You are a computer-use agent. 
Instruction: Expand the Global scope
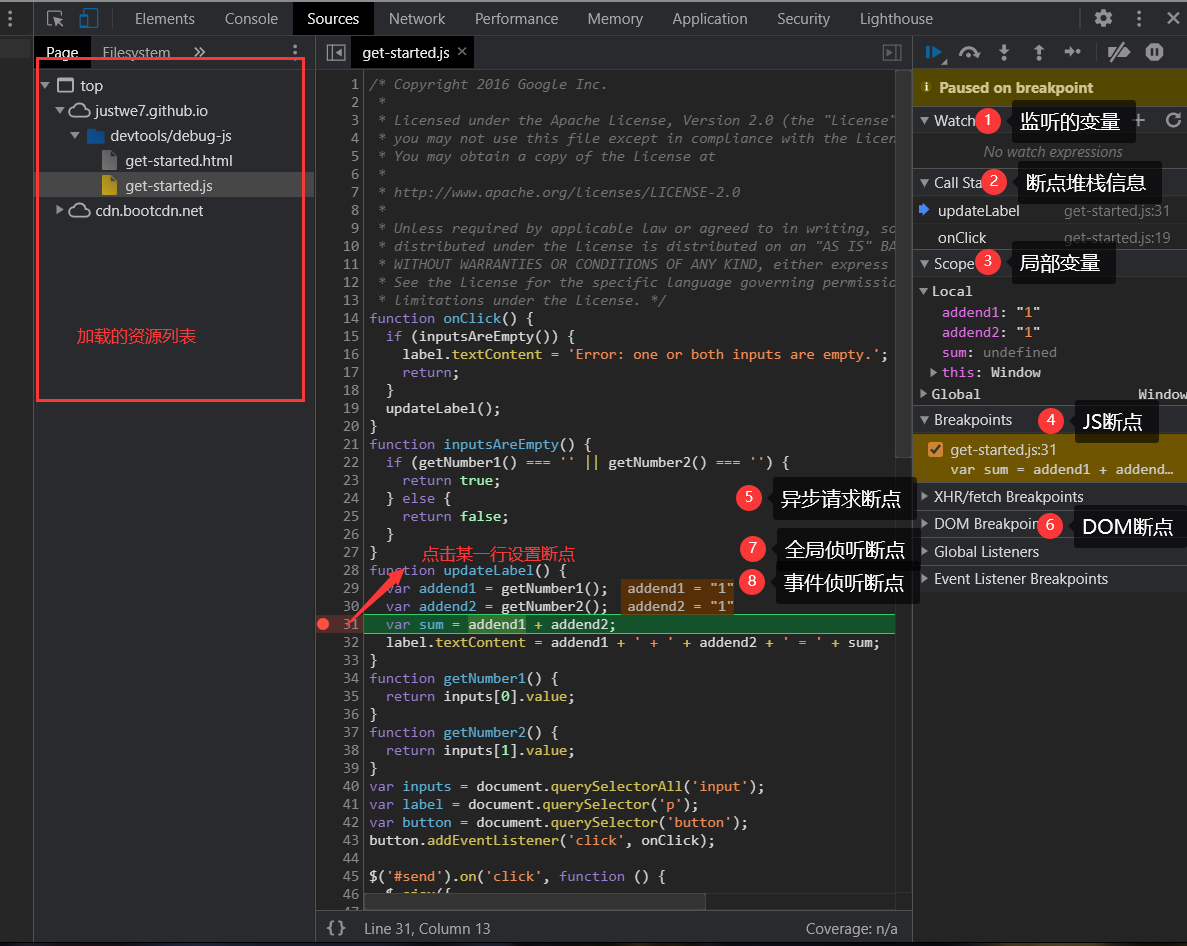[x=924, y=394]
